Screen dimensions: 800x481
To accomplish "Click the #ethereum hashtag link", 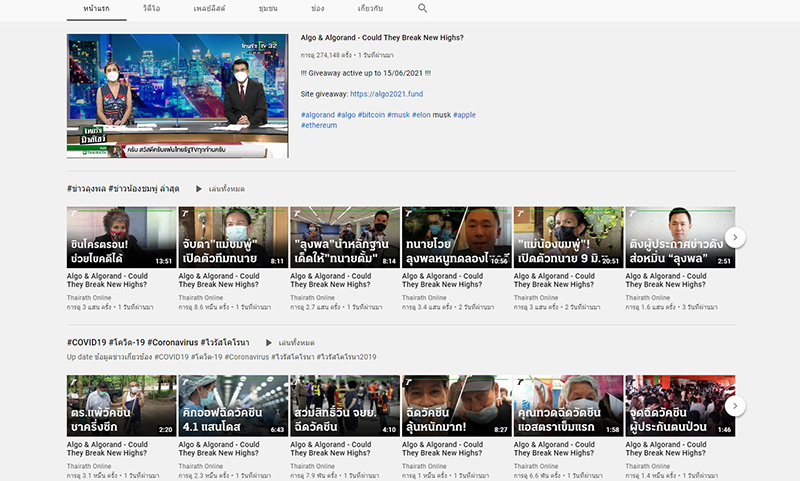I will (x=320, y=126).
